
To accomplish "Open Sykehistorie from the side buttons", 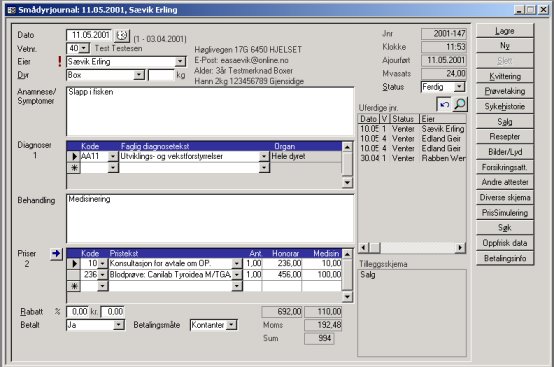I will [505, 106].
